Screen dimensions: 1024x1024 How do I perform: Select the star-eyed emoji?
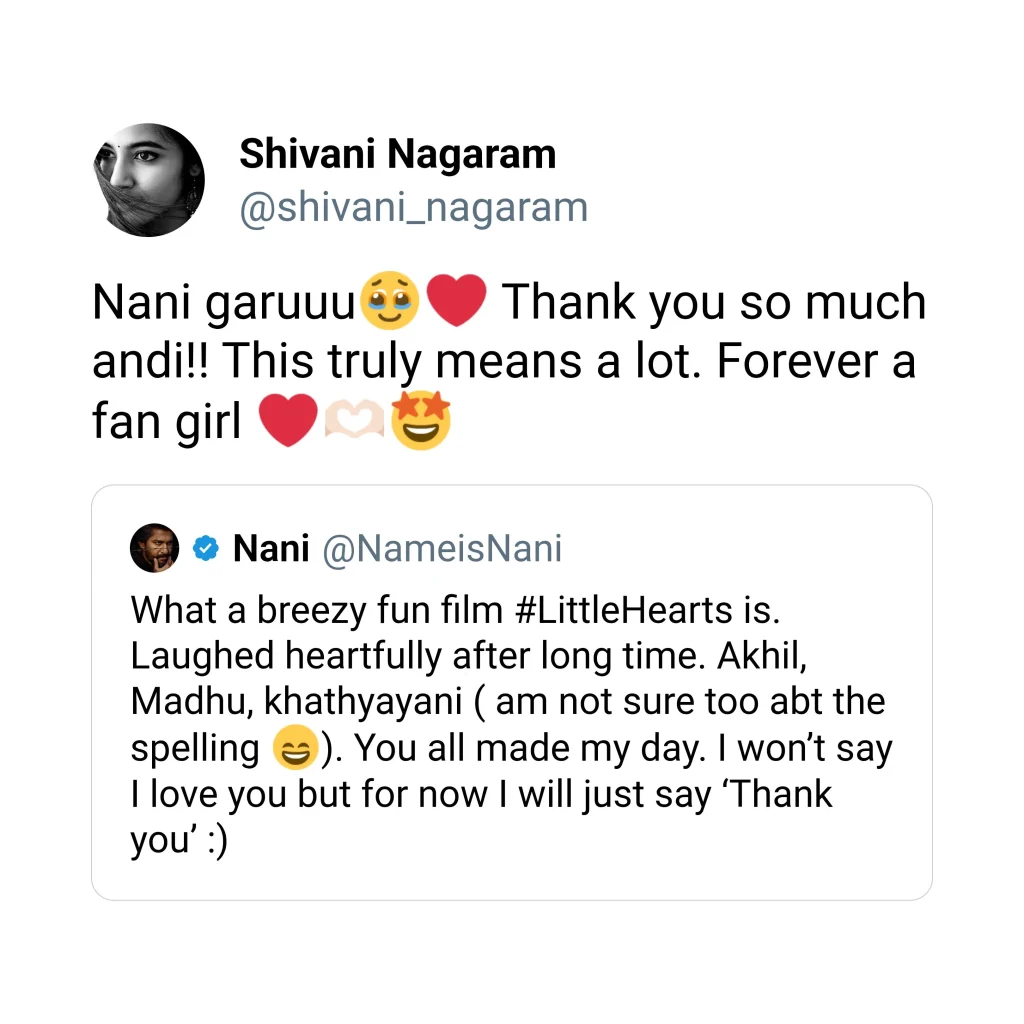click(x=422, y=422)
